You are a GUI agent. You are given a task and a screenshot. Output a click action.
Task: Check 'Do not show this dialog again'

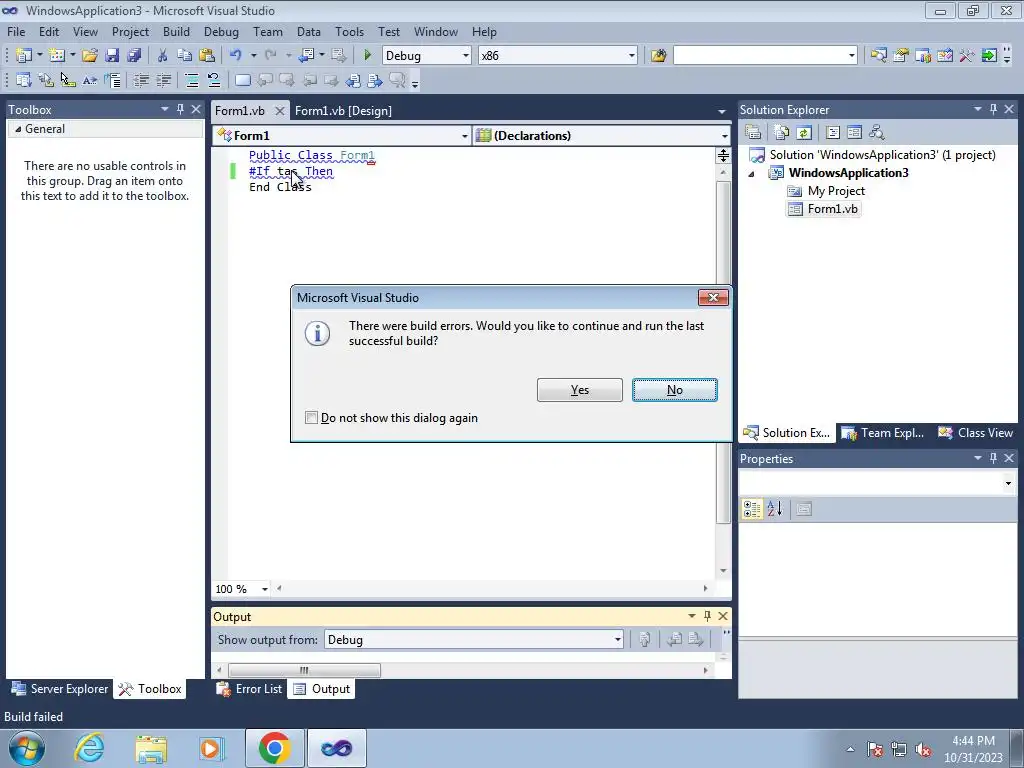pos(312,417)
